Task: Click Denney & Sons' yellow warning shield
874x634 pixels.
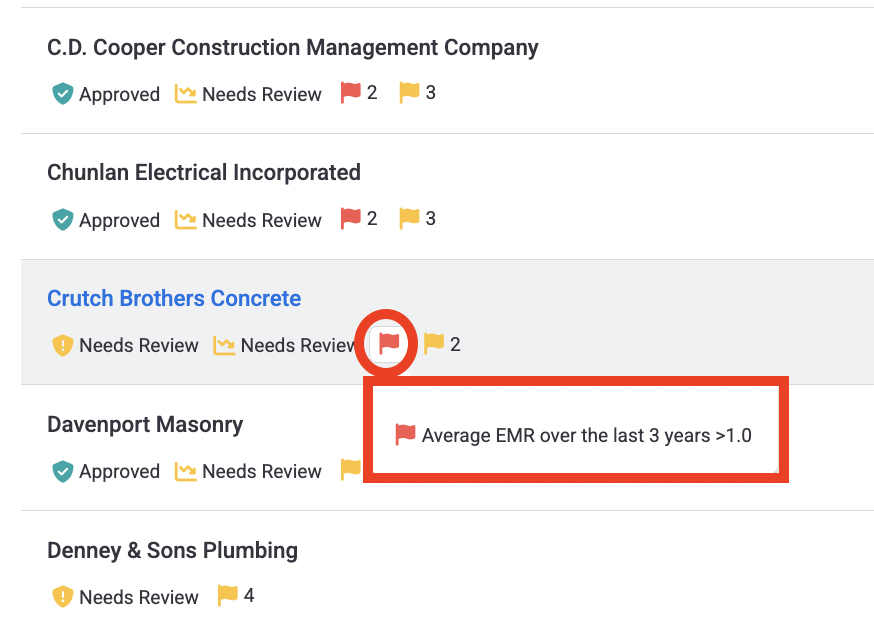Action: point(62,597)
